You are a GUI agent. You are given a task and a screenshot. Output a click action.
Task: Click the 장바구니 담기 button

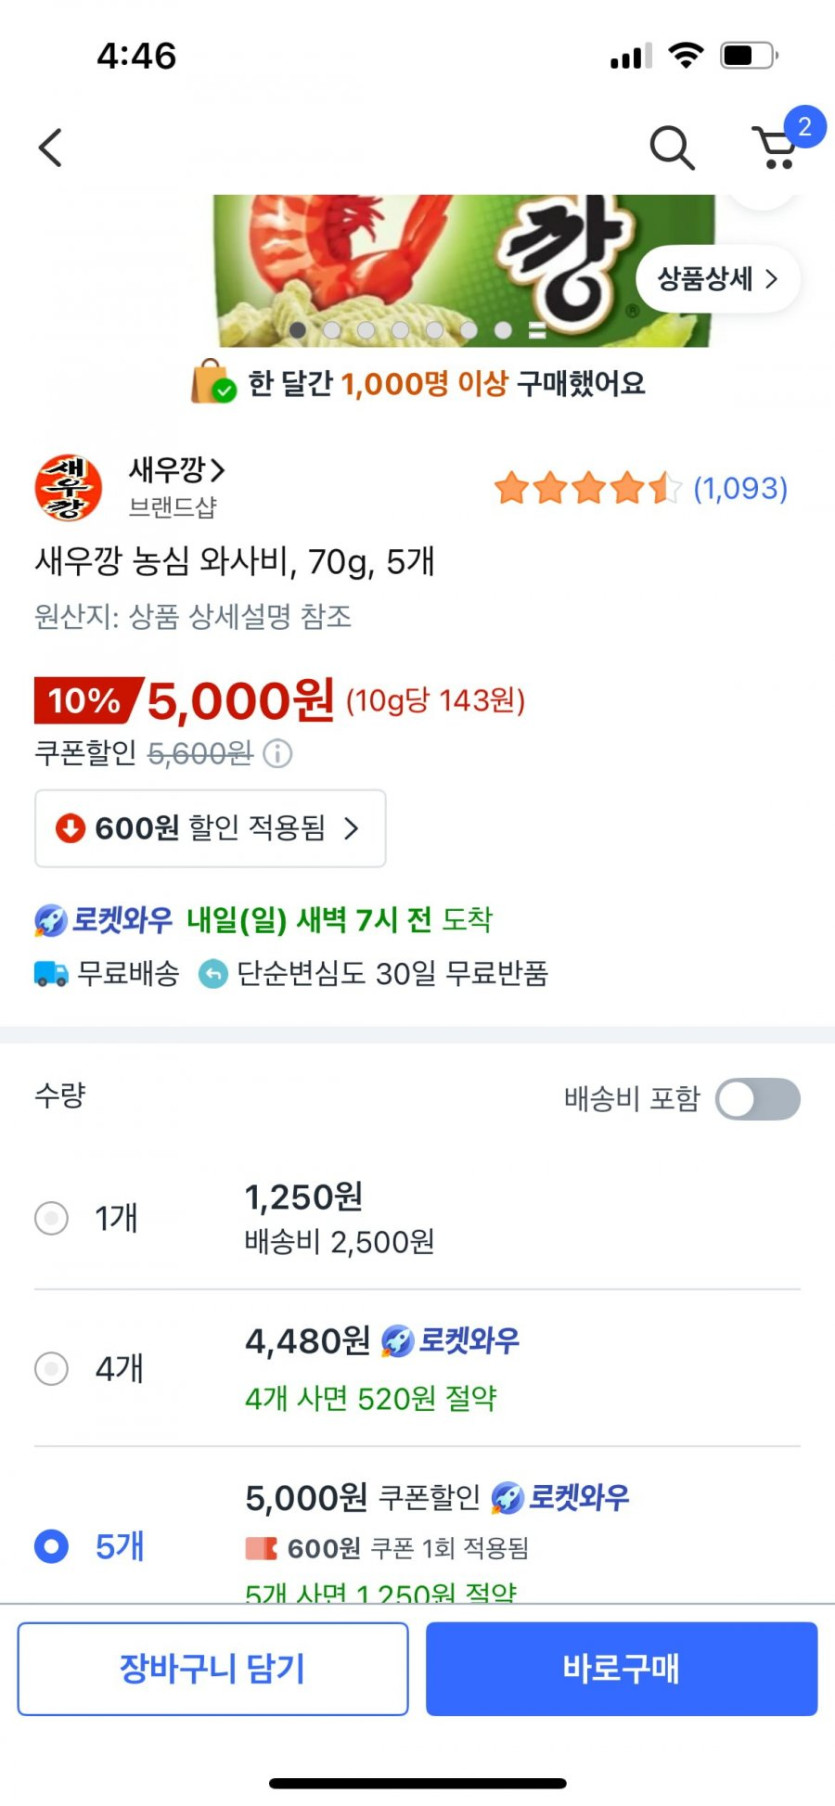212,1668
